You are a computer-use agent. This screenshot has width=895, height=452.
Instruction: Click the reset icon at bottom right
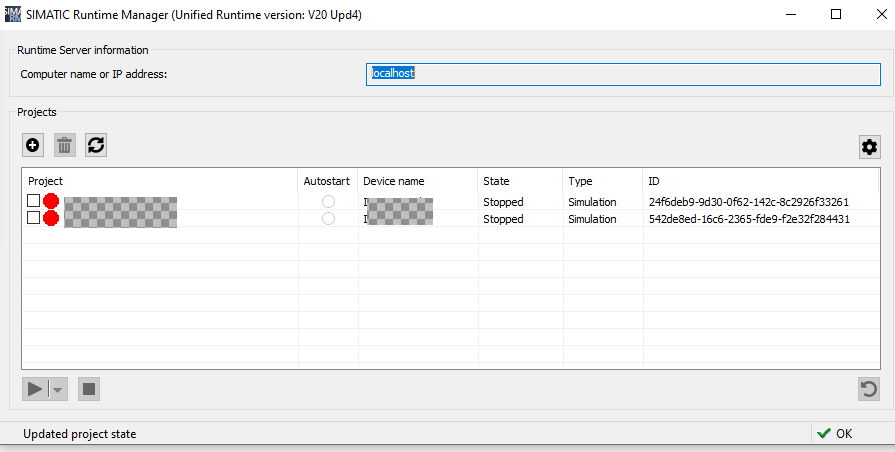869,389
